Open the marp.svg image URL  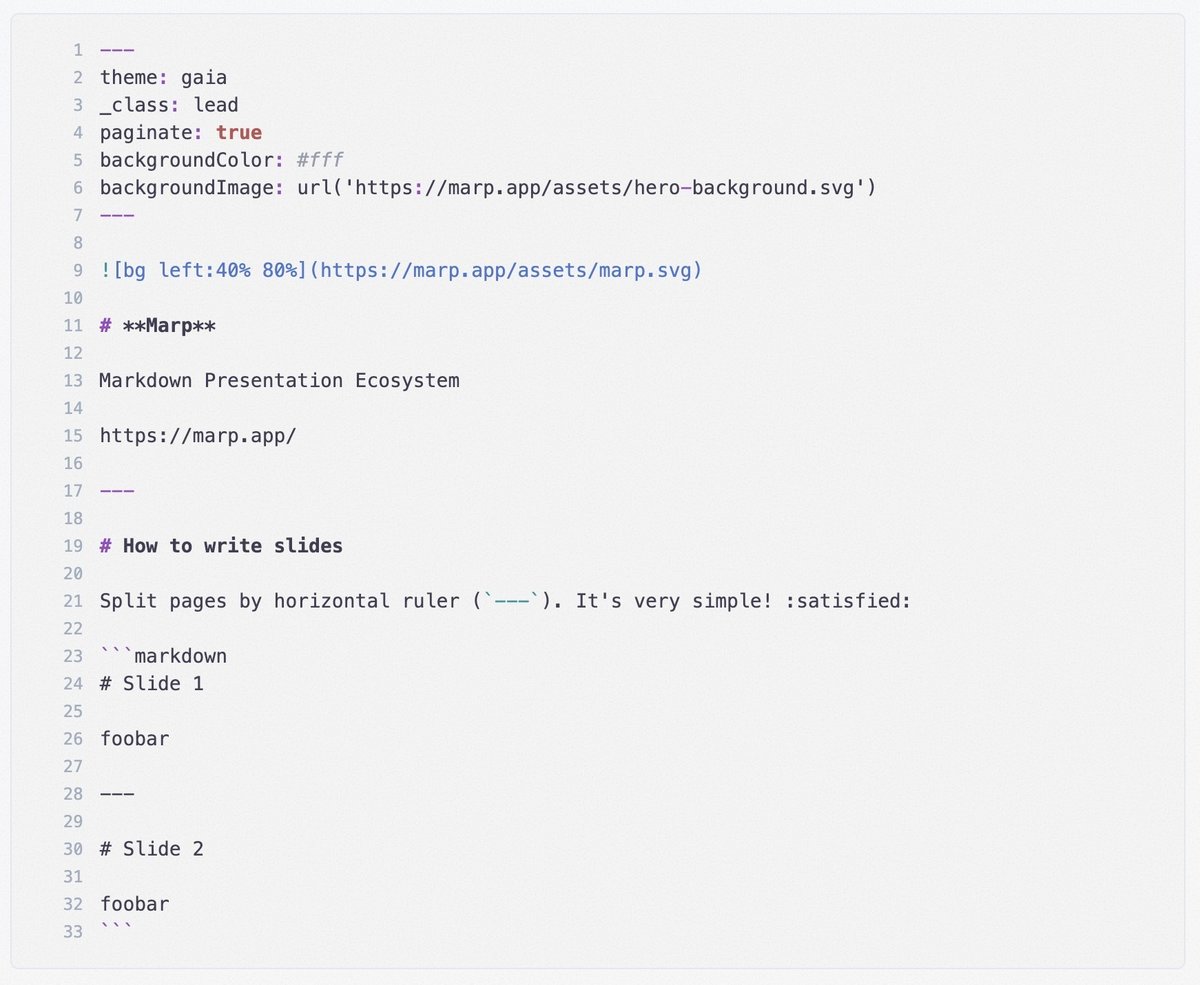click(510, 270)
